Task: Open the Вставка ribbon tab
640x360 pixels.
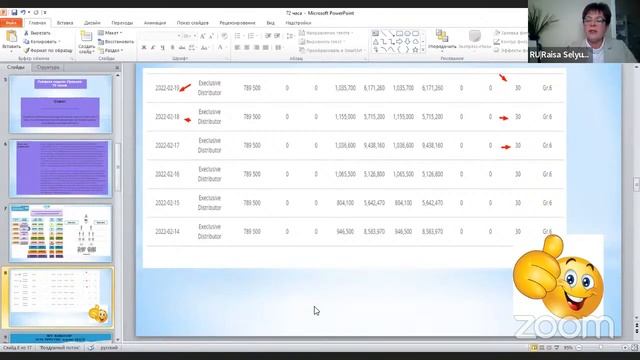Action: (x=65, y=23)
